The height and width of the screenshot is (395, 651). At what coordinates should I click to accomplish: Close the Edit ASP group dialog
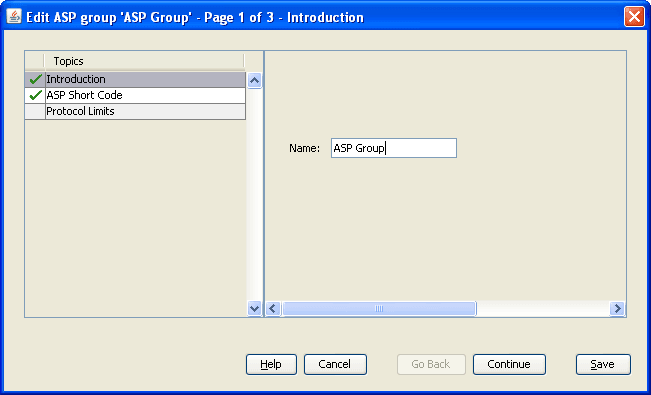point(634,17)
